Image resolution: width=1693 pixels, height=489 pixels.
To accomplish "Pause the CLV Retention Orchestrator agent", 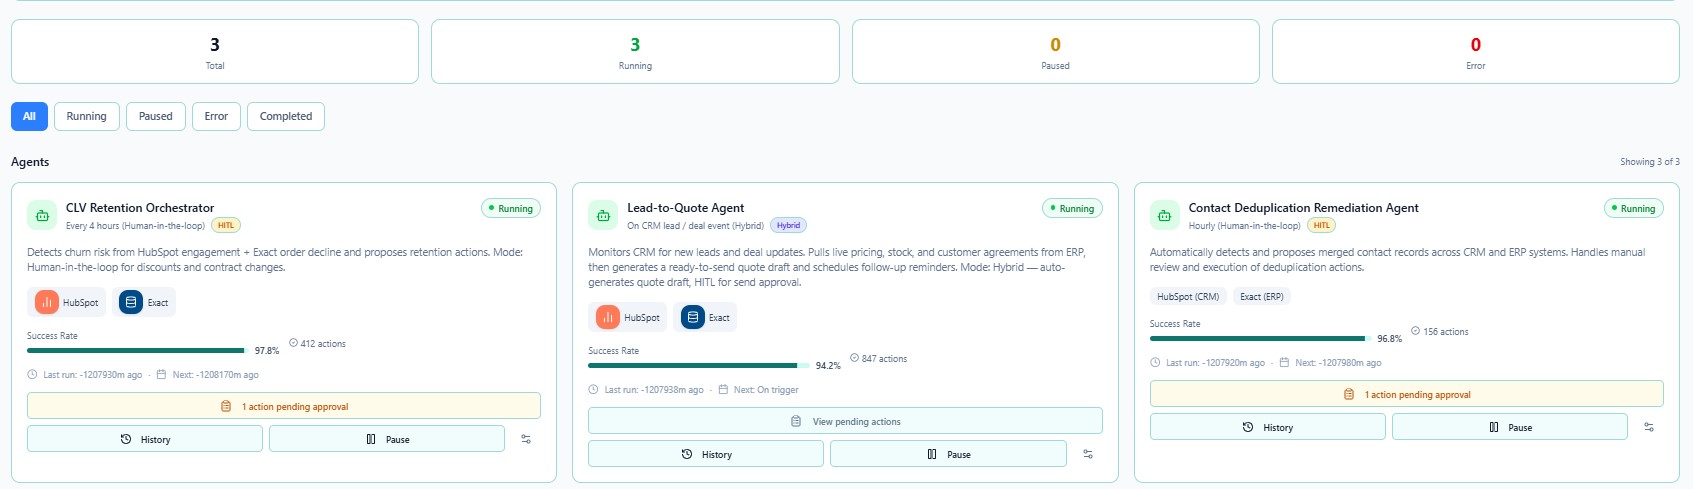I will point(387,439).
